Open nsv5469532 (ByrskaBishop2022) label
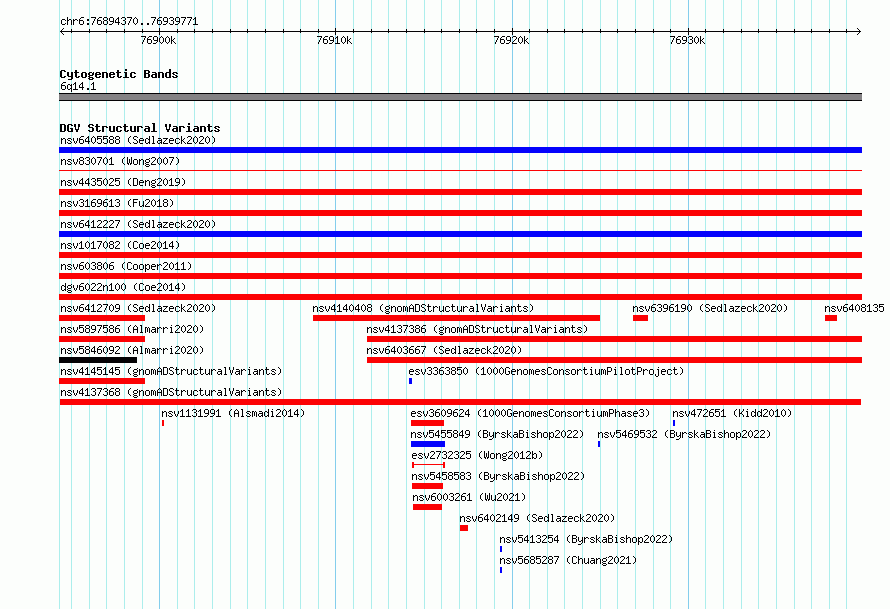Viewport: 890px width, 609px height. [x=684, y=434]
